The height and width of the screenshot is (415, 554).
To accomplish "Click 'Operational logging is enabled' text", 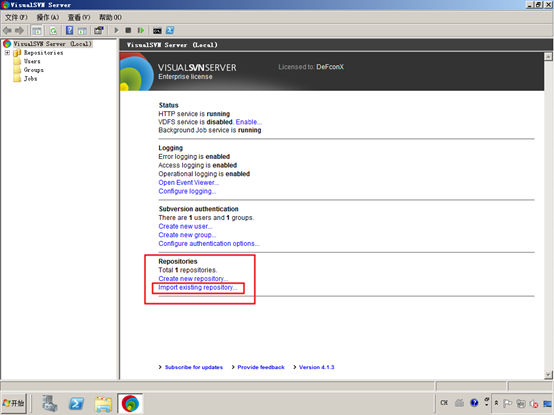I will (x=204, y=174).
